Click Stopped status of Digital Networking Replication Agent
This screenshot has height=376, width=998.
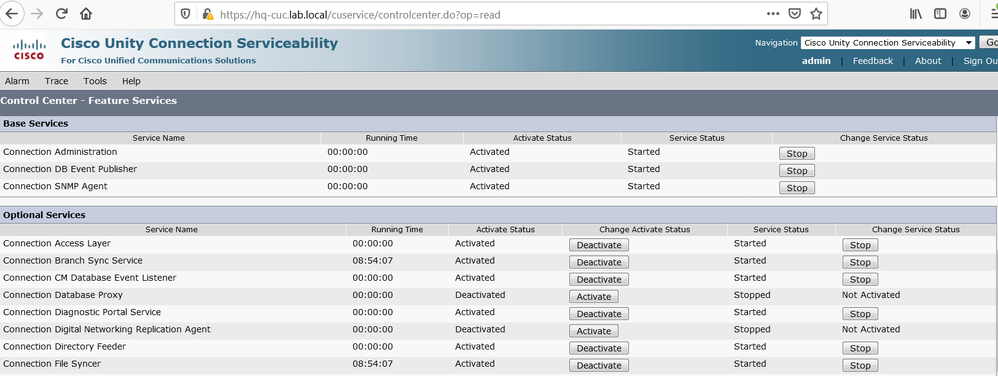tap(752, 330)
